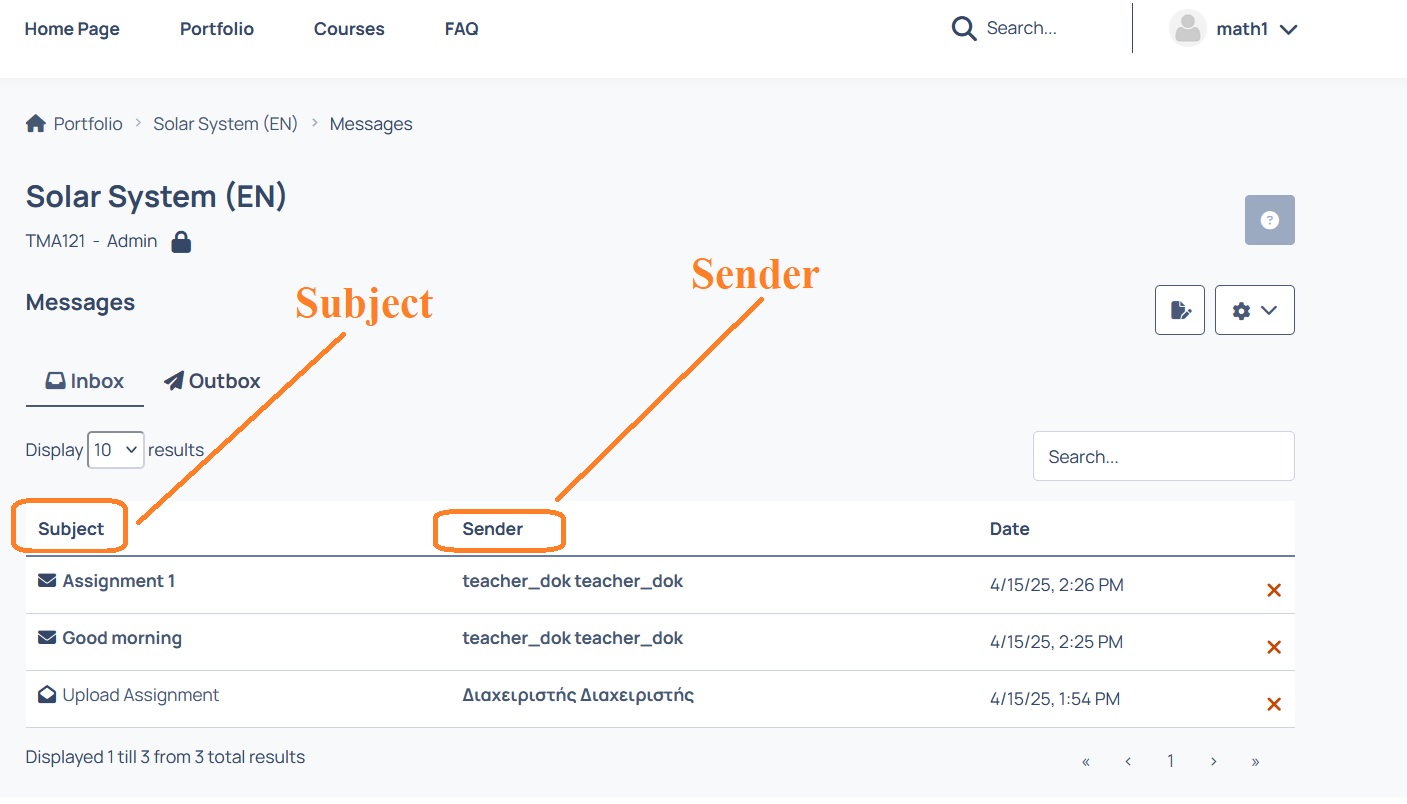1407x804 pixels.
Task: Delete the Good morning message
Action: (1273, 647)
